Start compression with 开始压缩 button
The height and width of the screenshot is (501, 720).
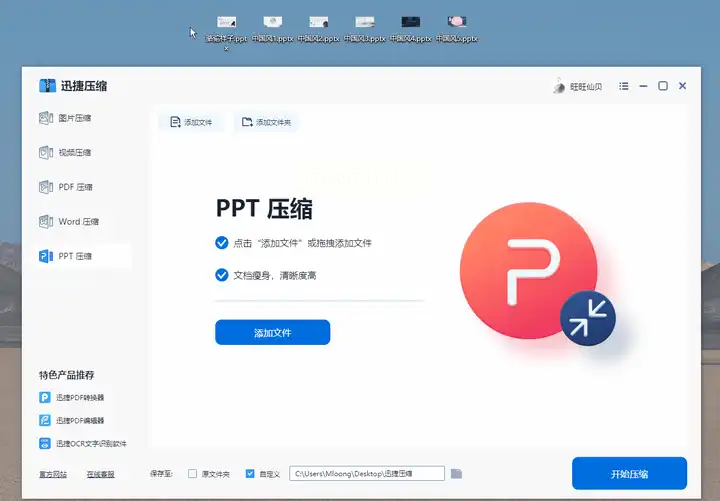(629, 474)
